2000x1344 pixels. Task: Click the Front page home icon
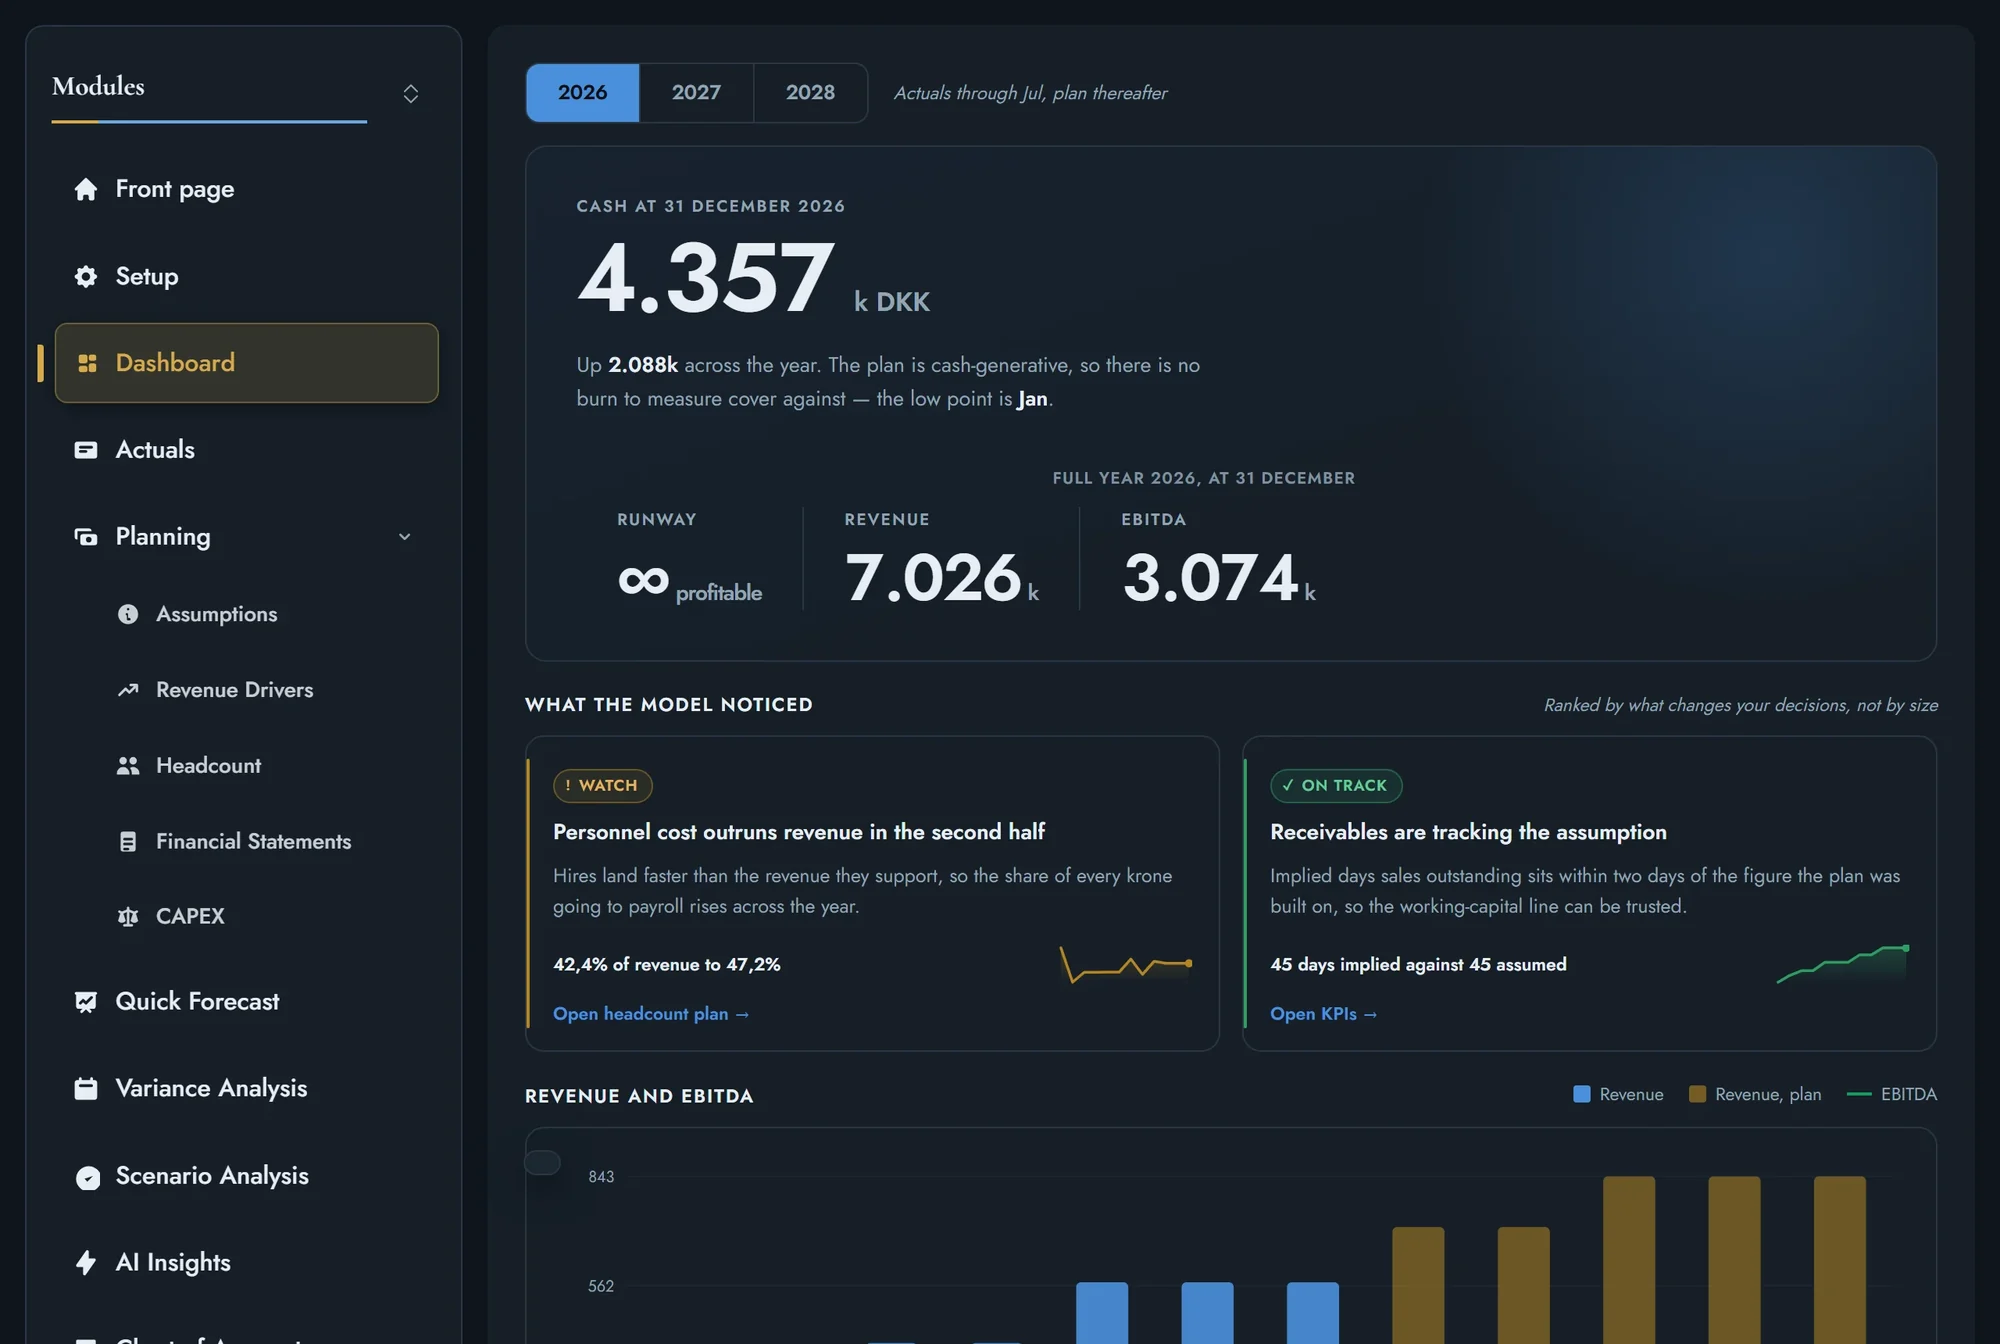(x=86, y=189)
